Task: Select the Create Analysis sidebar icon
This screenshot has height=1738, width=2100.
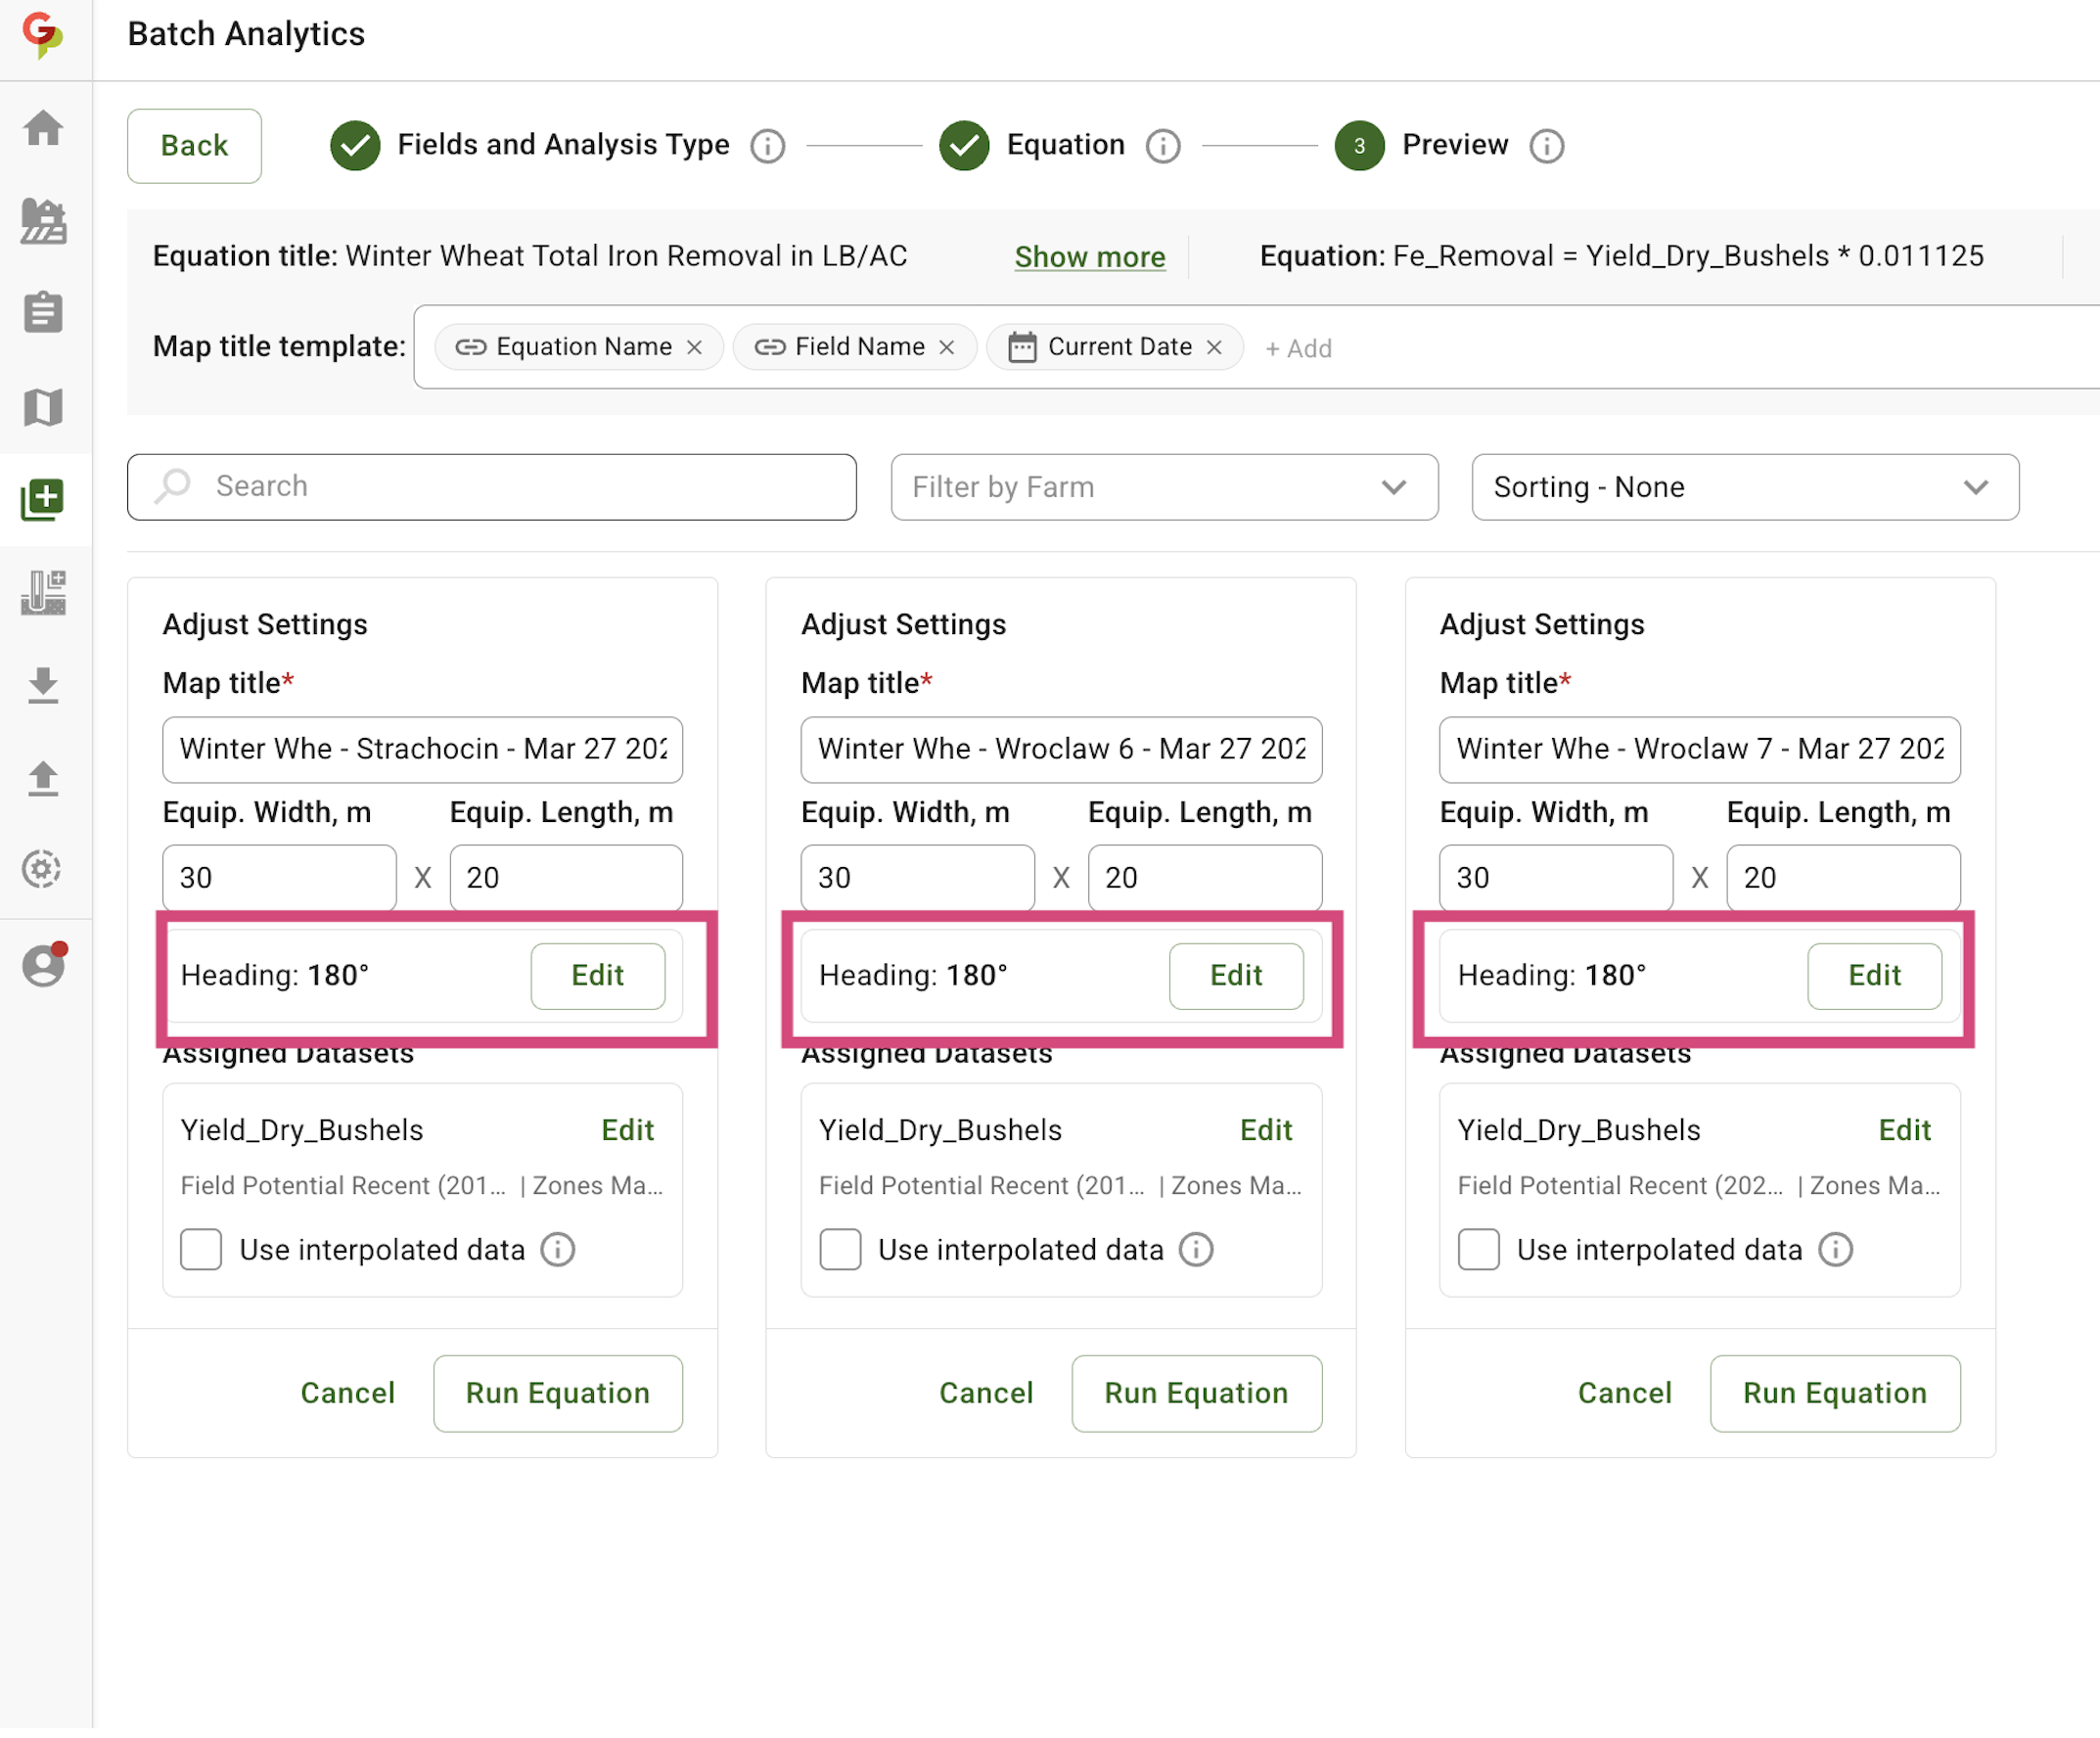Action: [x=44, y=499]
